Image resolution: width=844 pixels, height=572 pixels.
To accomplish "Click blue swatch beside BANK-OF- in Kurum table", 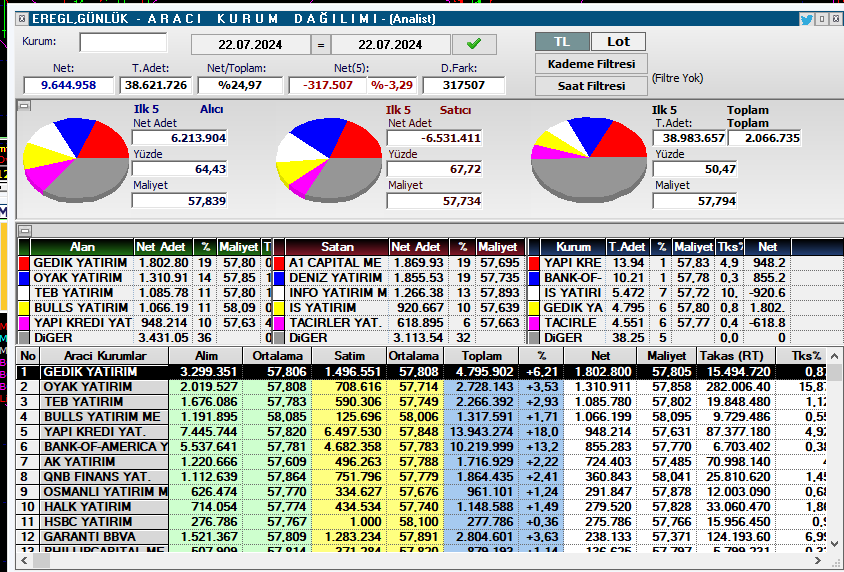I will (x=534, y=278).
